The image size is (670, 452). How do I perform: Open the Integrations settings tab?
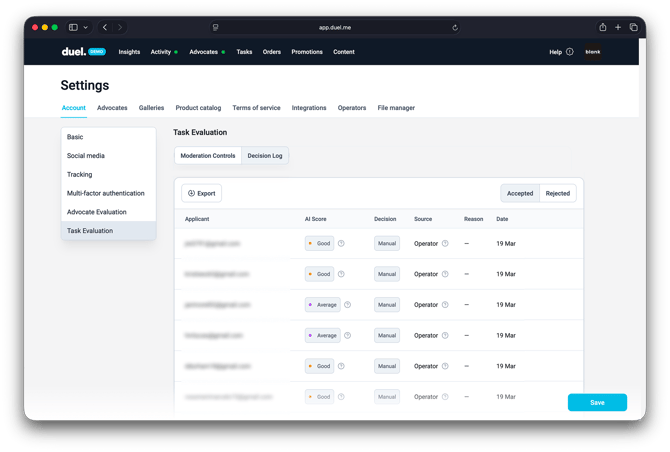tap(309, 108)
